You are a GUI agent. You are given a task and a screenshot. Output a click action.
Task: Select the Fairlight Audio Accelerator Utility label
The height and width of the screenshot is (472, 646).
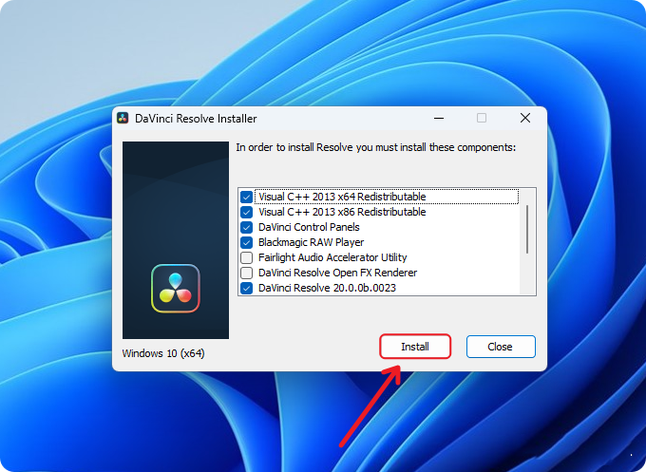[x=332, y=257]
